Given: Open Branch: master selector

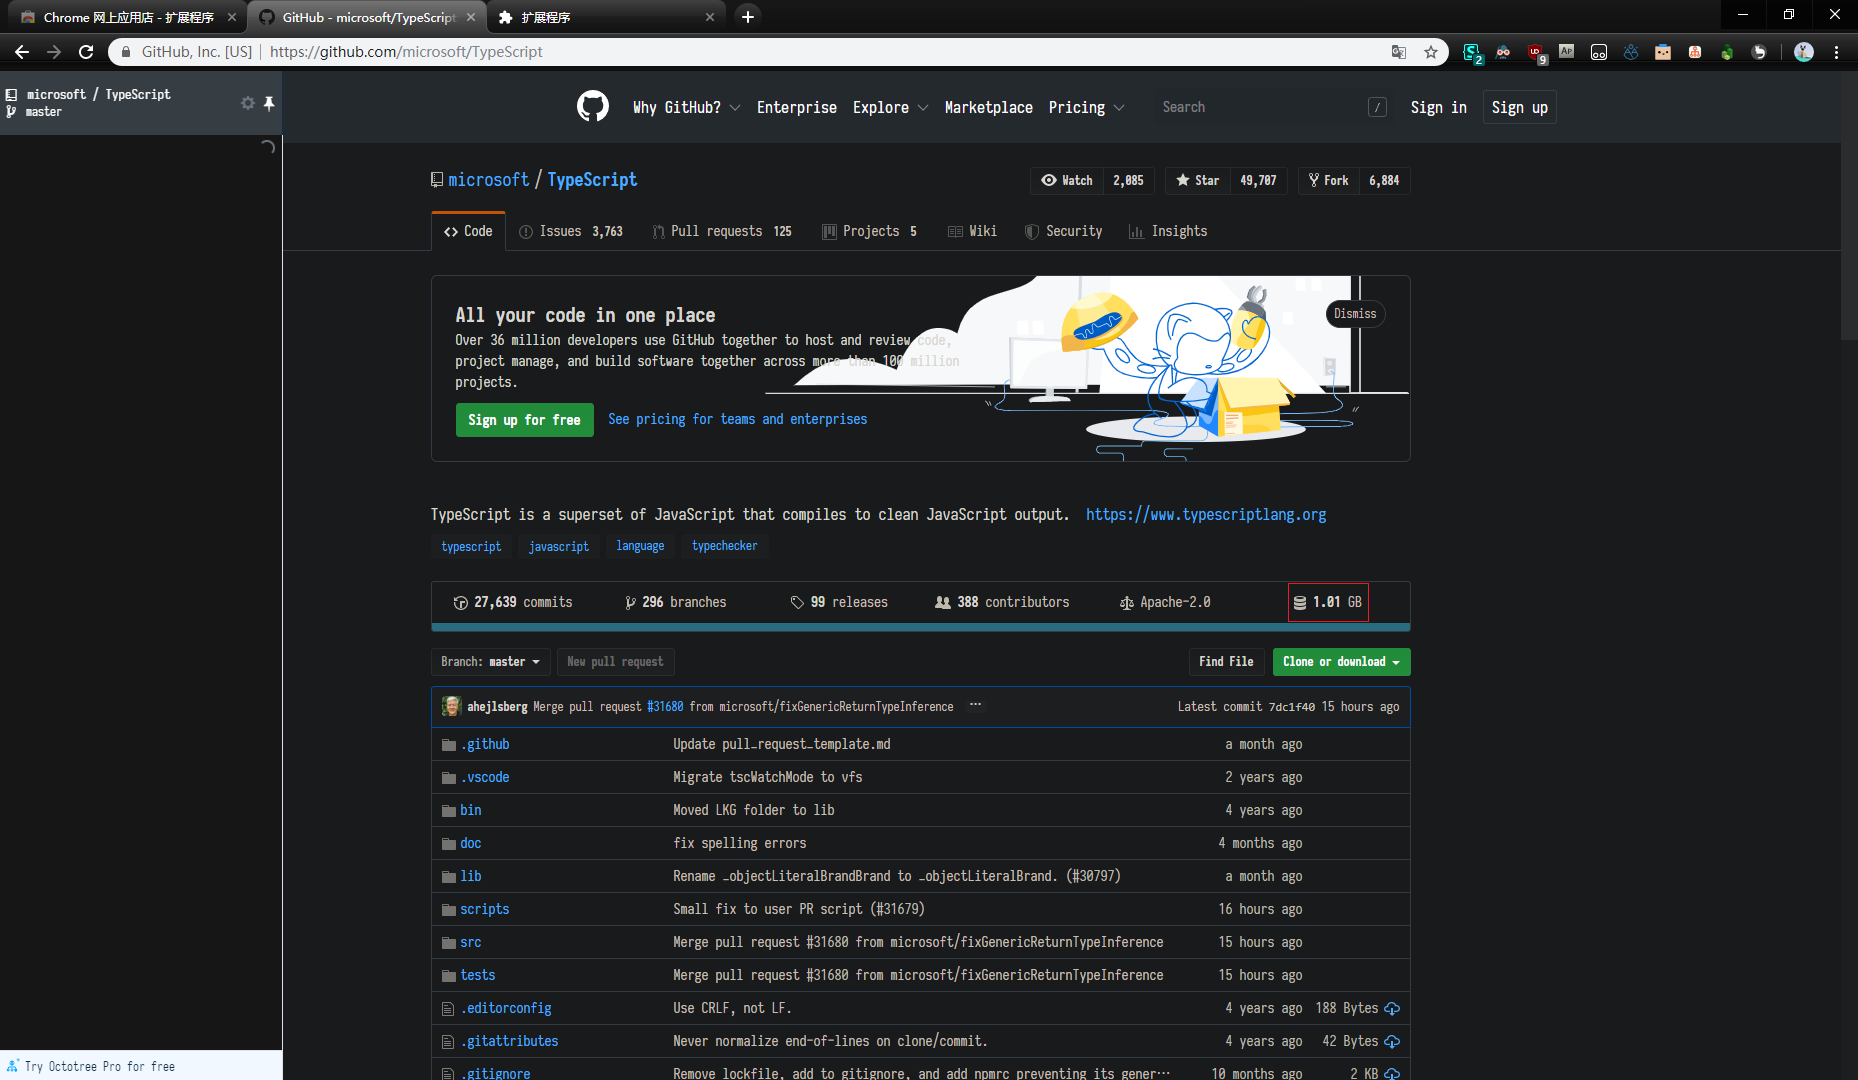Looking at the screenshot, I should pos(490,662).
